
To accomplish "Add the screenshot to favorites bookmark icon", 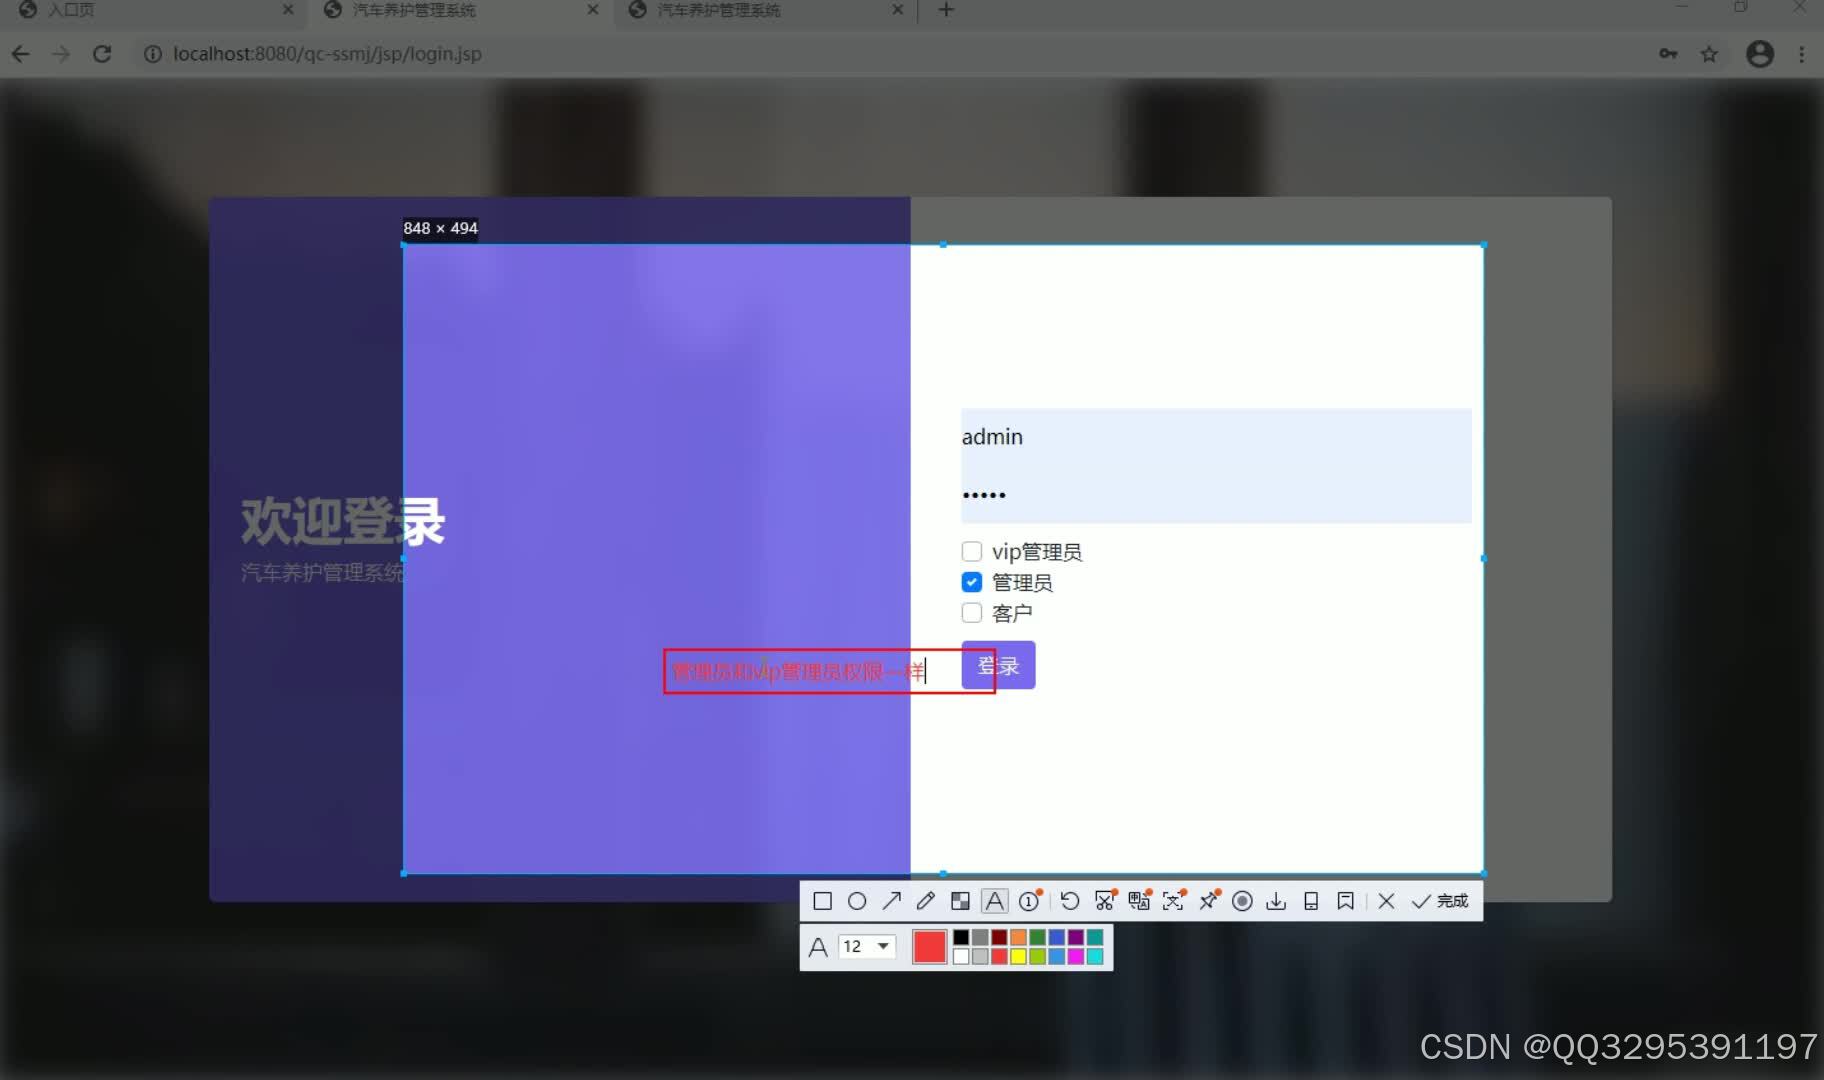I will coord(1346,901).
